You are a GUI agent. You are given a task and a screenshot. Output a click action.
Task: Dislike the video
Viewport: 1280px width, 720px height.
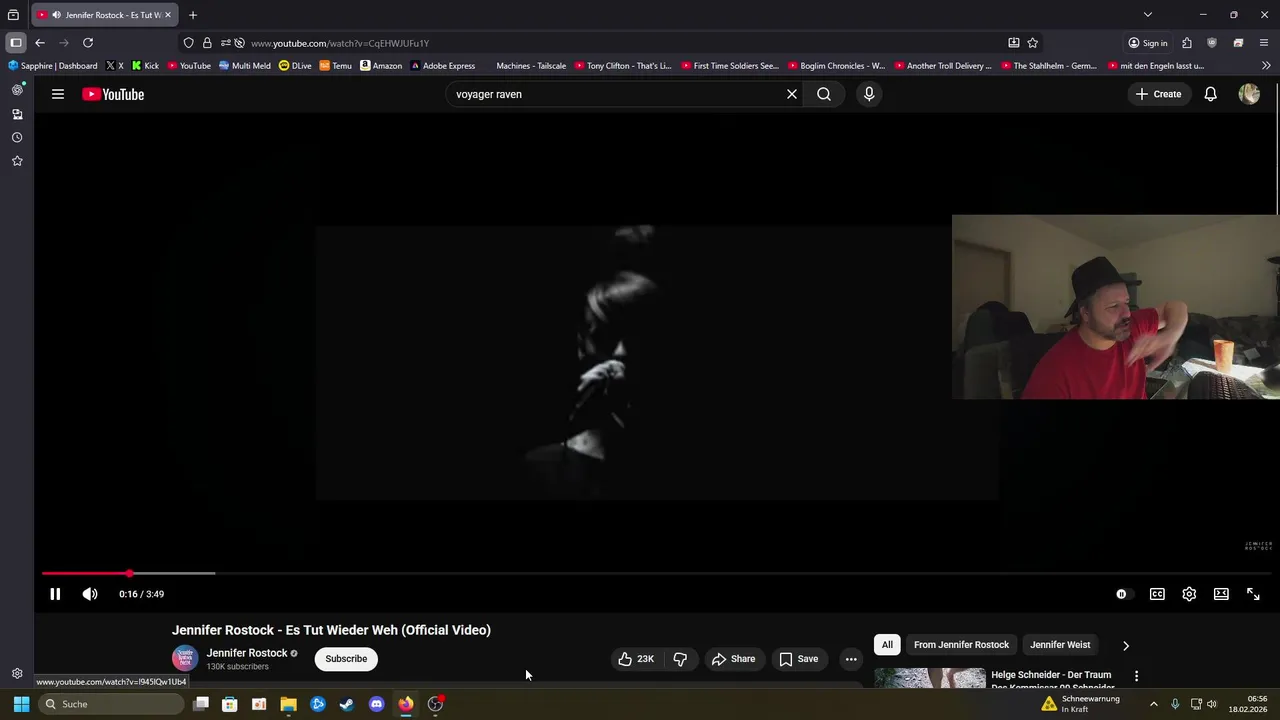click(x=680, y=659)
